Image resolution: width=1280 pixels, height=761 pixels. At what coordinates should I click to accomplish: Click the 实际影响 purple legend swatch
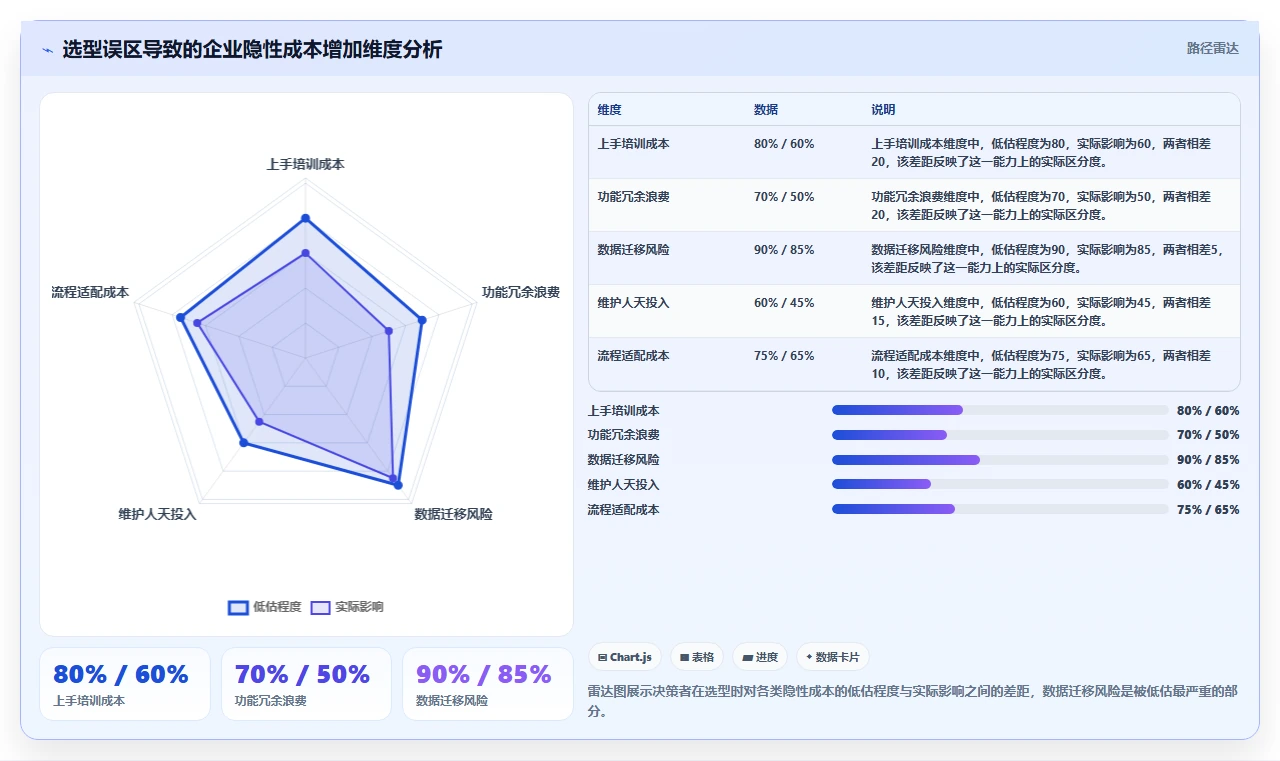(x=320, y=607)
